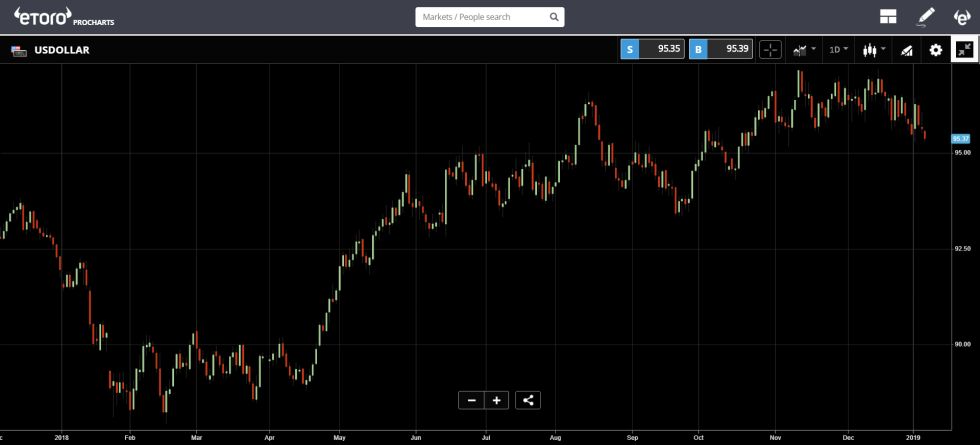Screen dimensions: 980x445
Task: Exit fullscreen with the collapse arrows icon
Action: 964,50
